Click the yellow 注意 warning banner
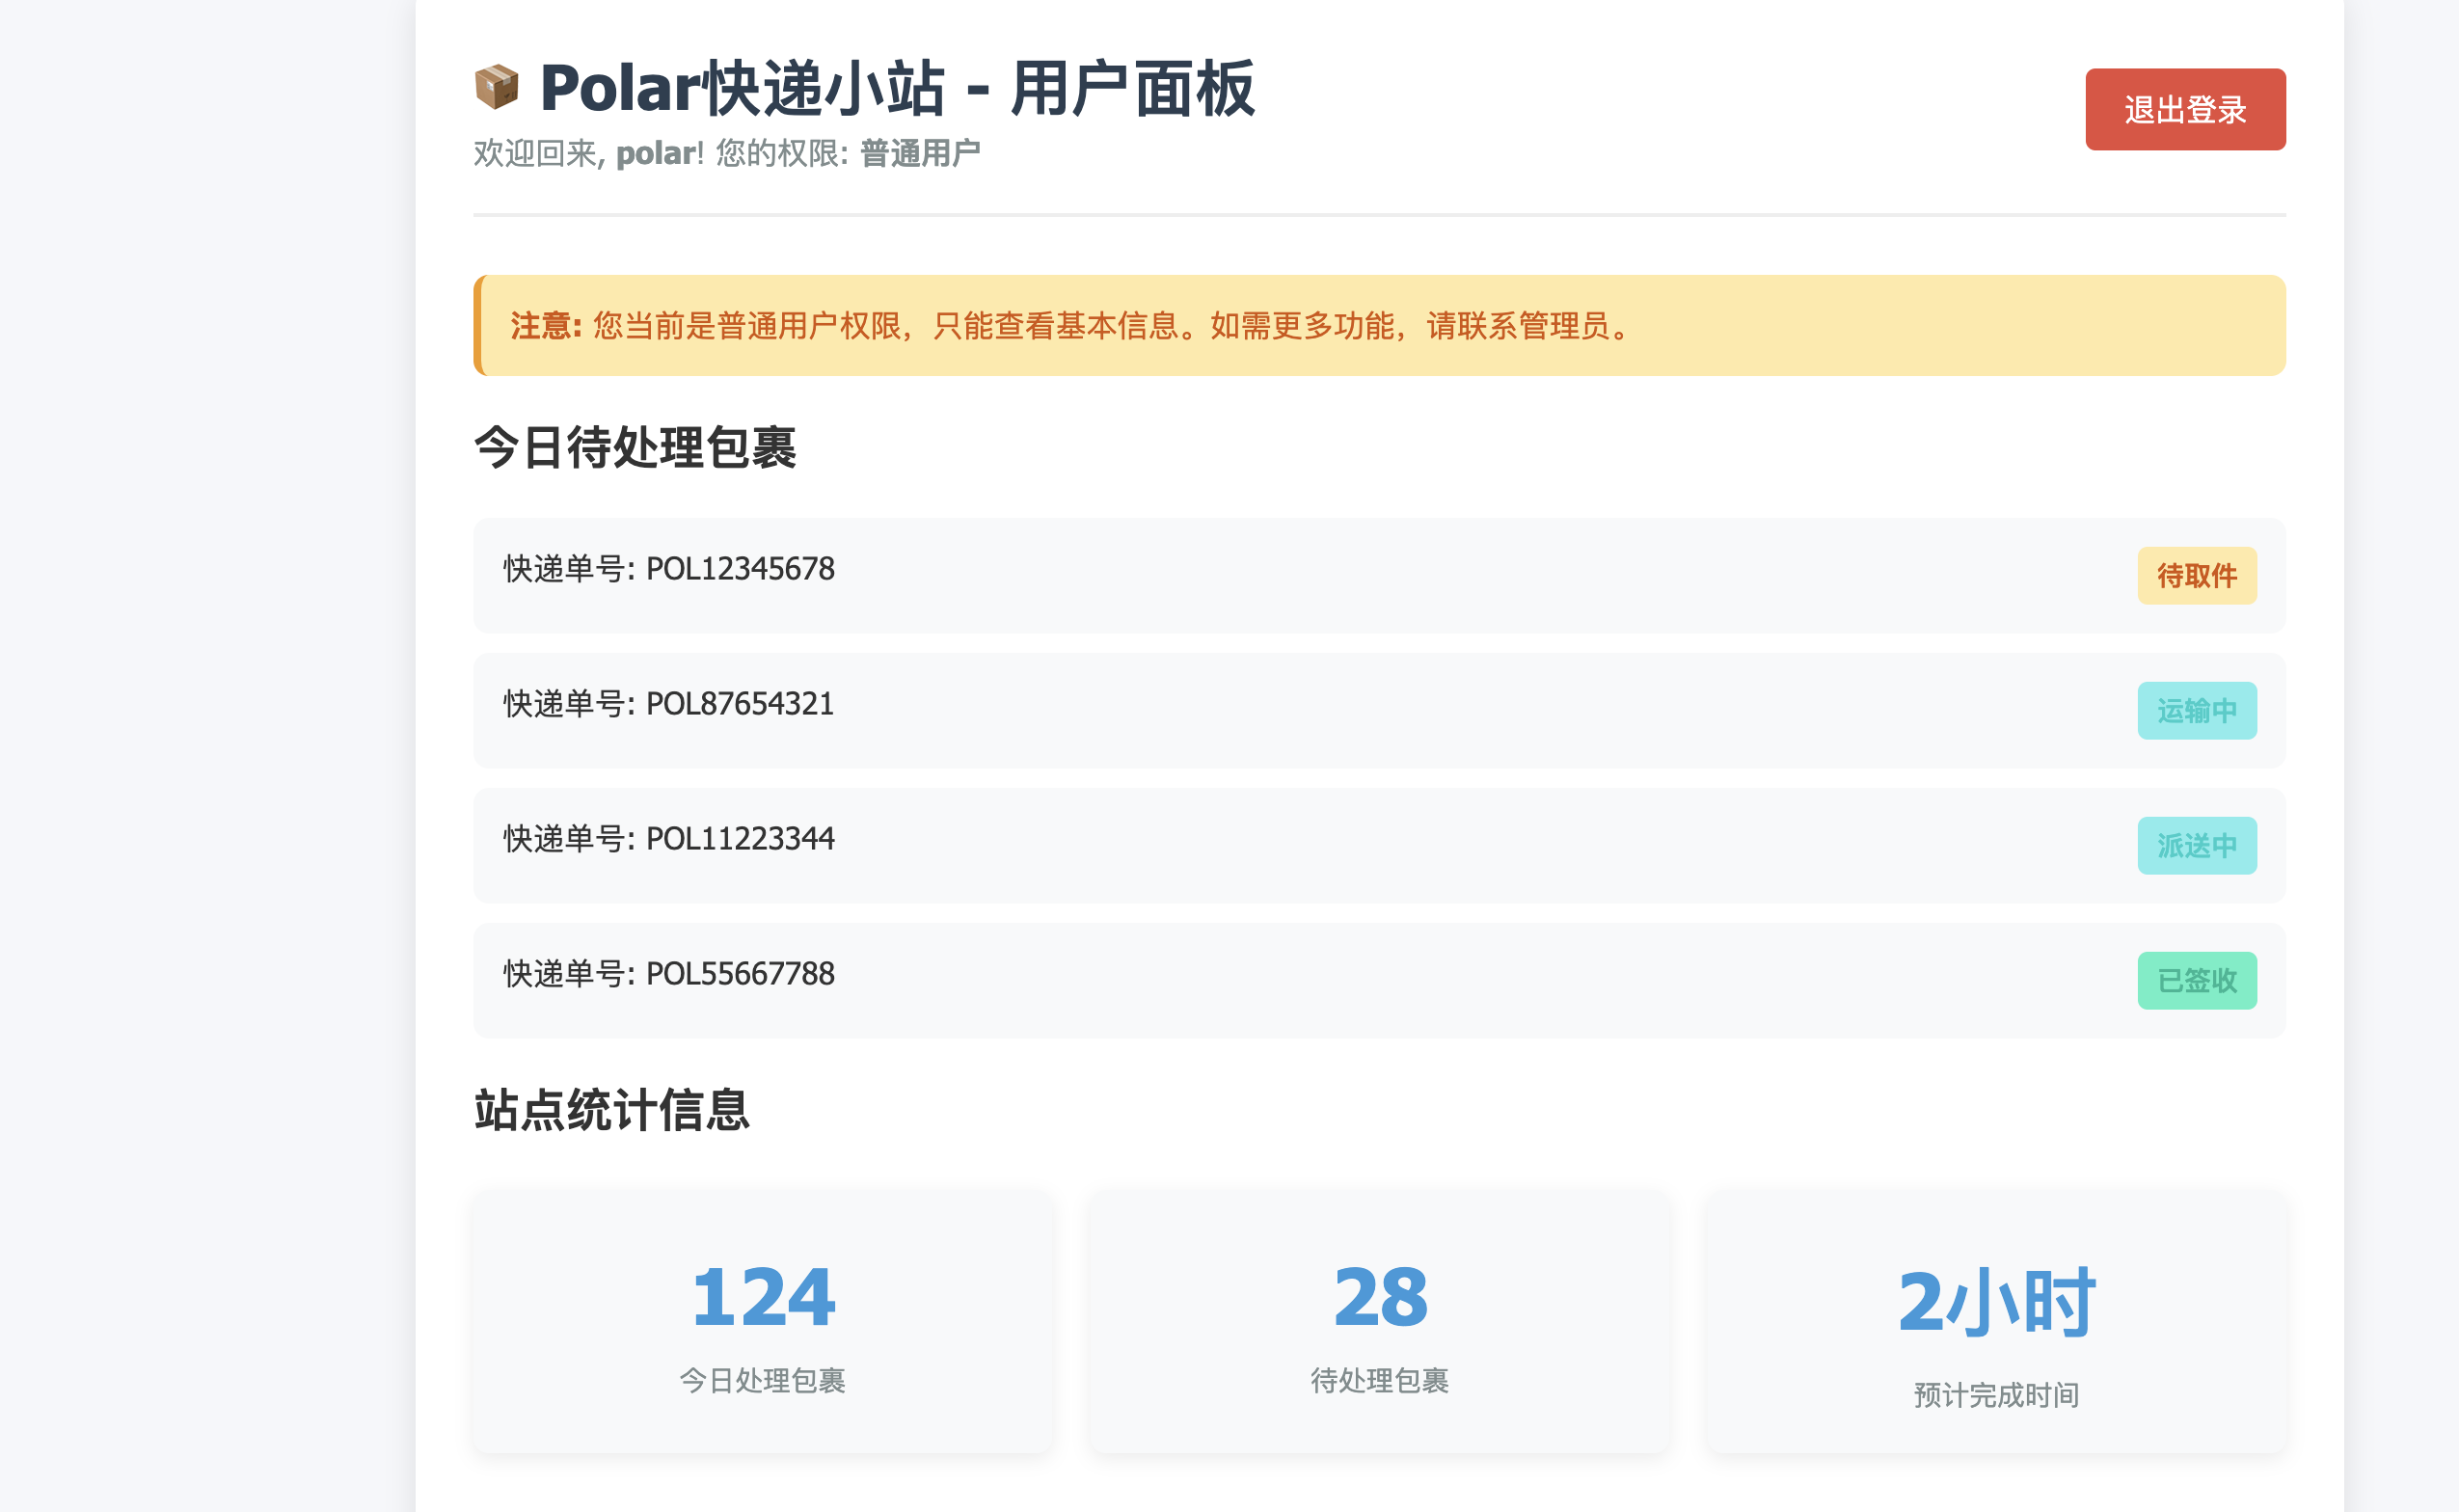This screenshot has height=1512, width=2459. tap(1379, 326)
